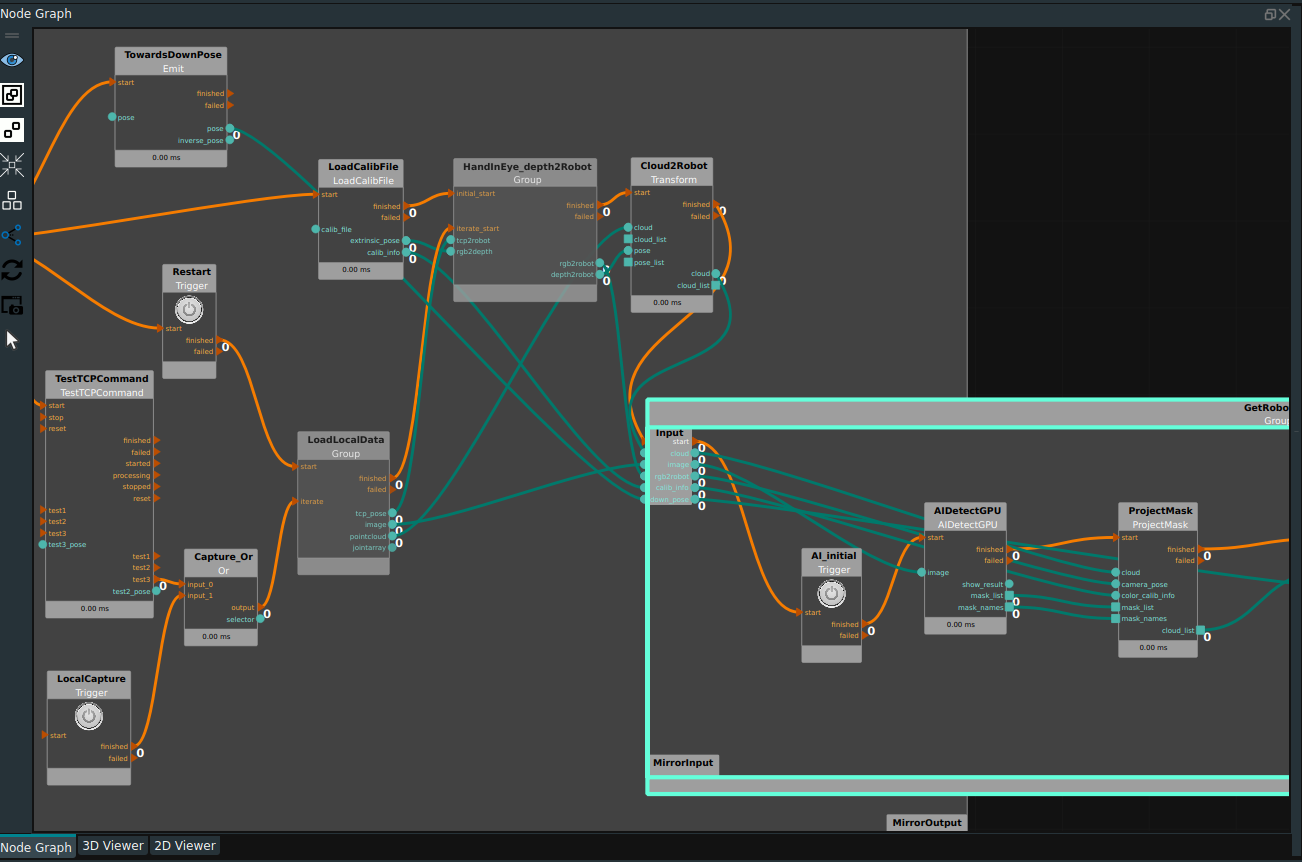Toggle the overlapping squares icon in the sidebar
The height and width of the screenshot is (862, 1302).
click(12, 95)
